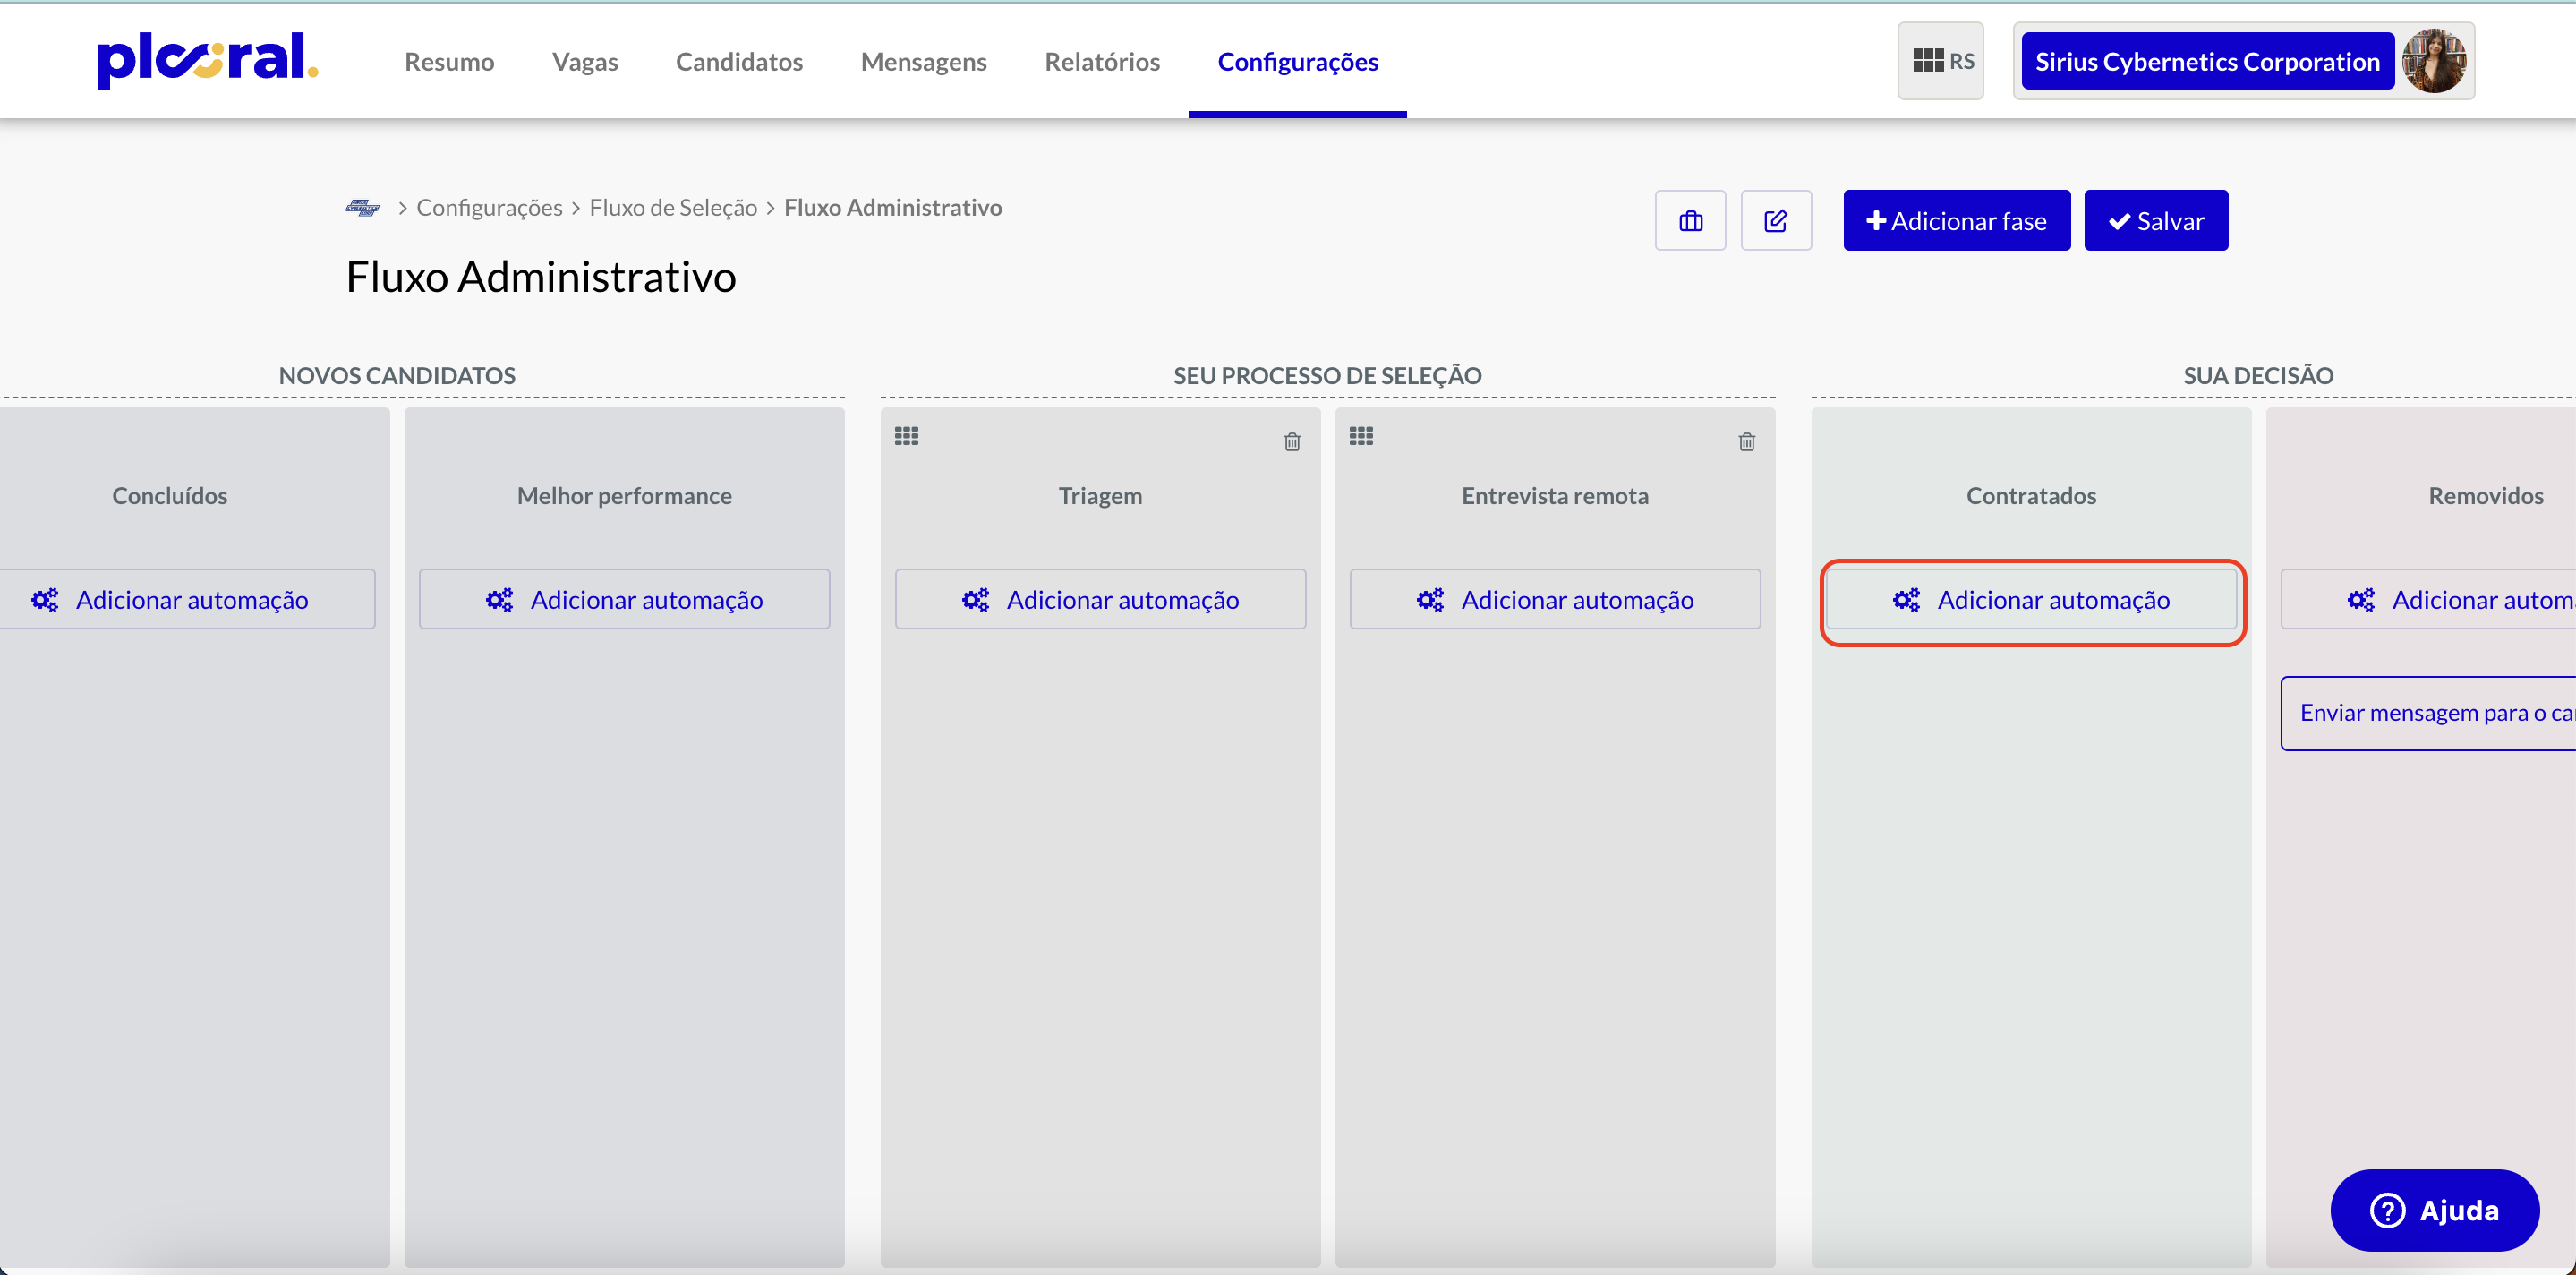Open the apps grid RS button
Viewport: 2576px width, 1275px height.
(x=1940, y=61)
